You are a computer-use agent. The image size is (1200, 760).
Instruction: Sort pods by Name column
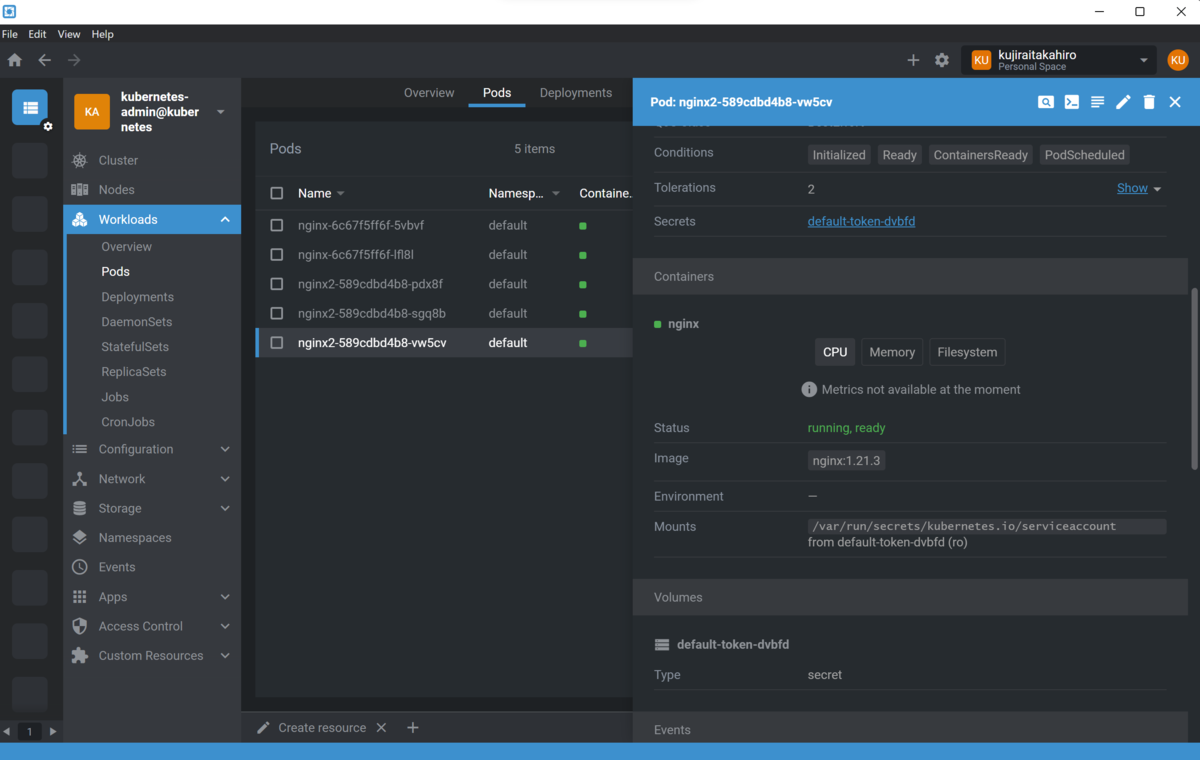[320, 193]
